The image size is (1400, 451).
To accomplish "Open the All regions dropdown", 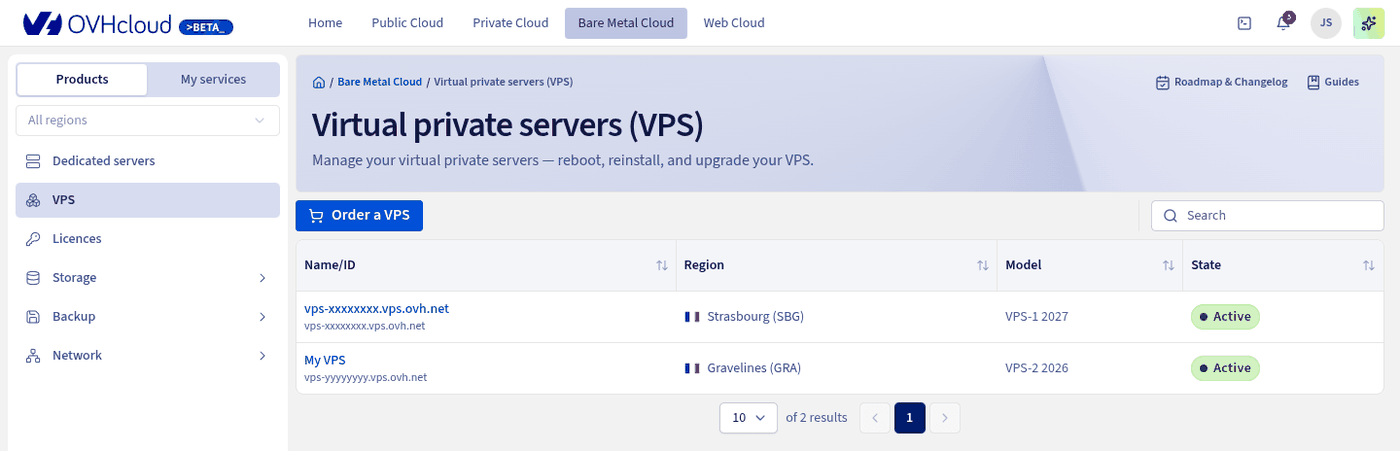I will (148, 120).
